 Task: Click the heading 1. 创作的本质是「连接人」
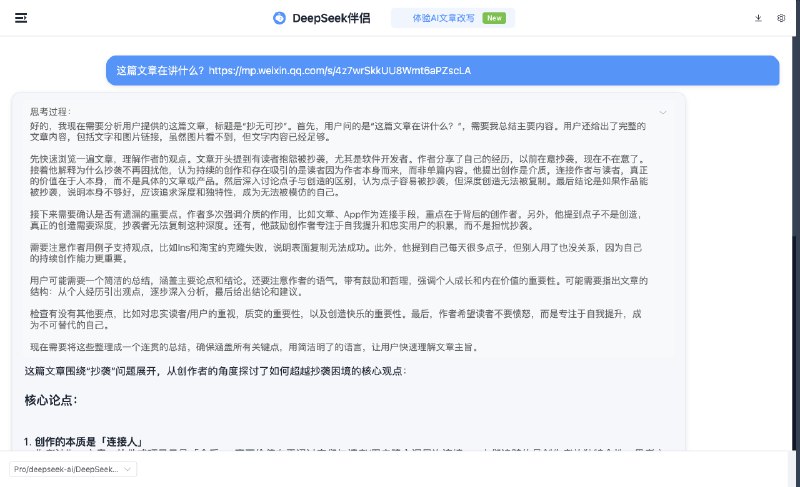pos(83,442)
